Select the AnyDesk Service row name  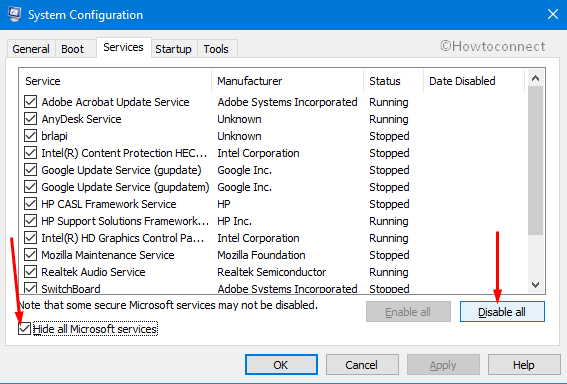(x=81, y=119)
